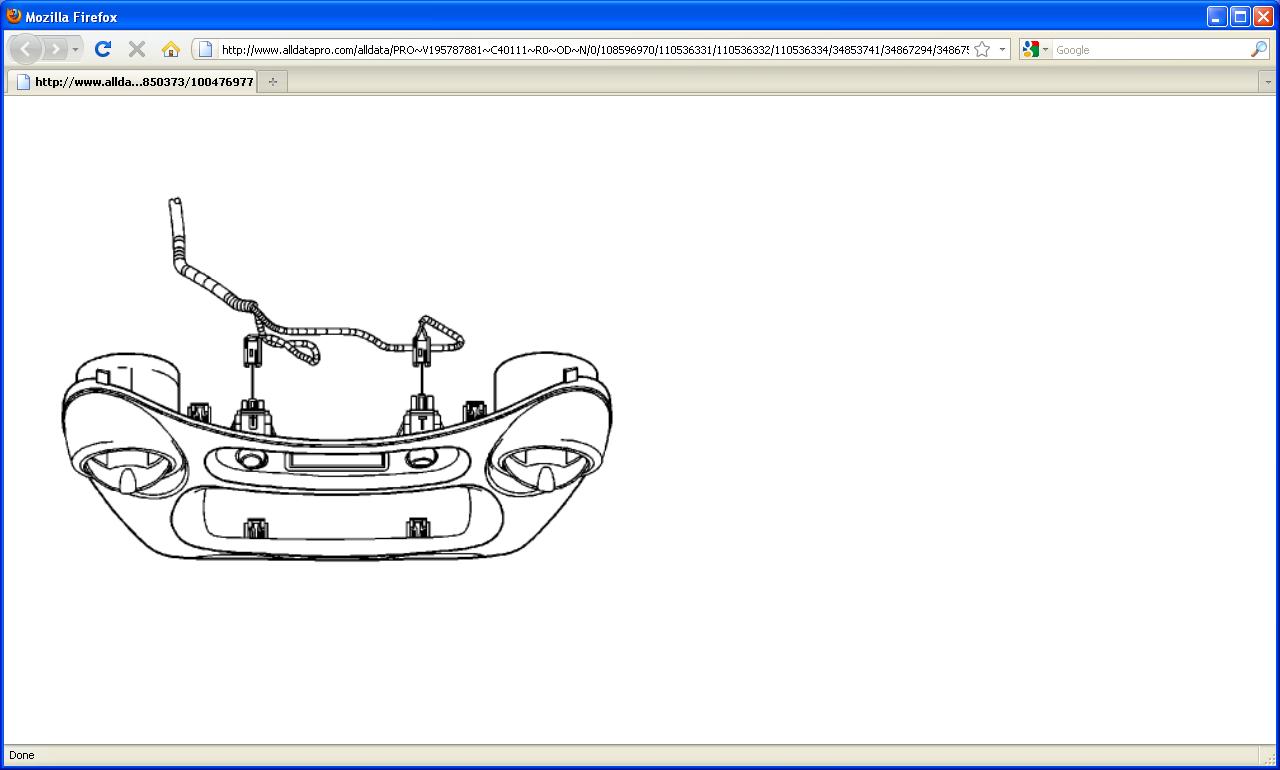Image resolution: width=1280 pixels, height=770 pixels.
Task: Minimize the Mozilla Firefox window
Action: tap(1217, 16)
